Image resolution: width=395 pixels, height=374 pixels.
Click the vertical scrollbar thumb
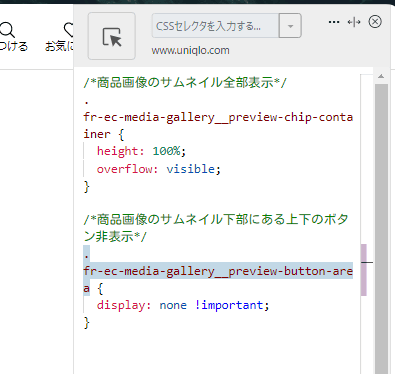coord(381,228)
